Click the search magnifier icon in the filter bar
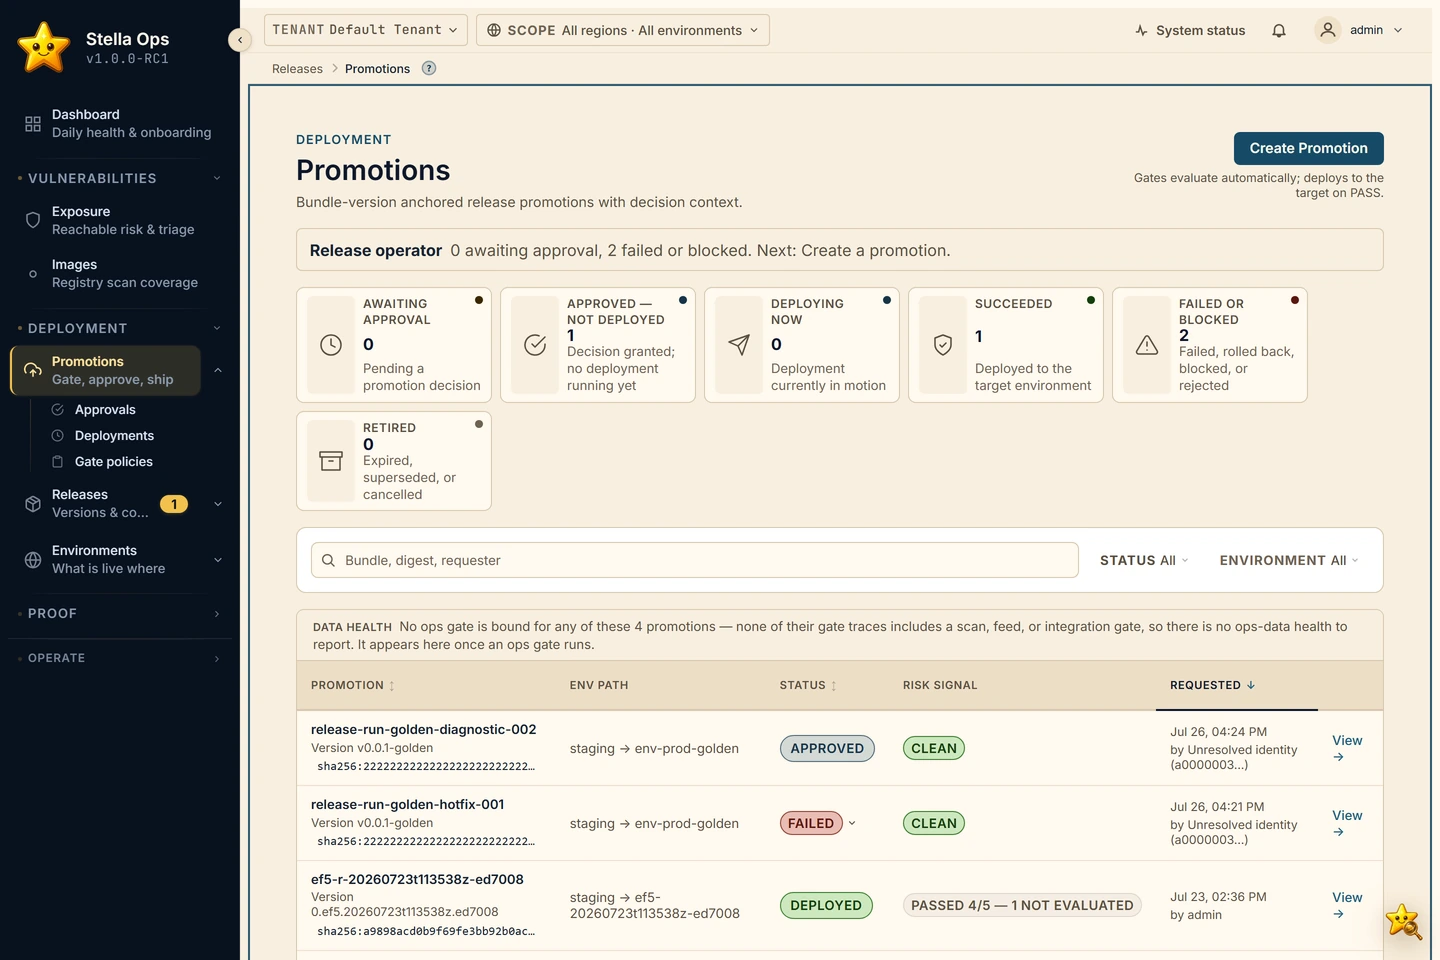This screenshot has height=960, width=1440. click(328, 560)
